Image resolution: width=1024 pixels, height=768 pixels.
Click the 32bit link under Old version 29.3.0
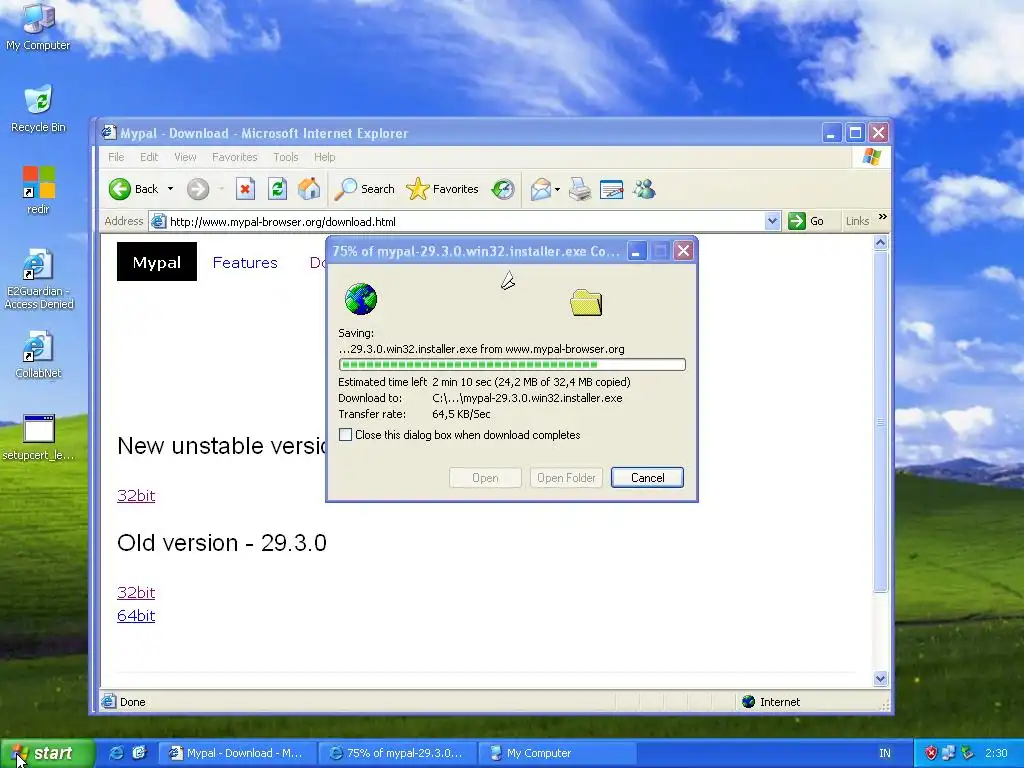136,592
